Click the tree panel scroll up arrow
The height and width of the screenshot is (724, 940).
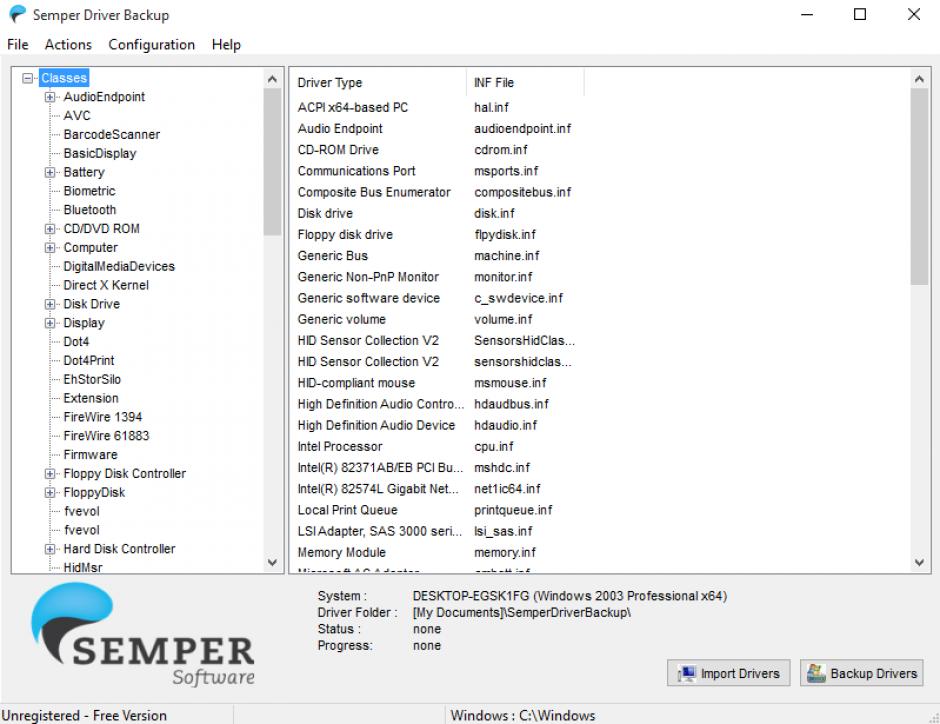click(x=272, y=79)
